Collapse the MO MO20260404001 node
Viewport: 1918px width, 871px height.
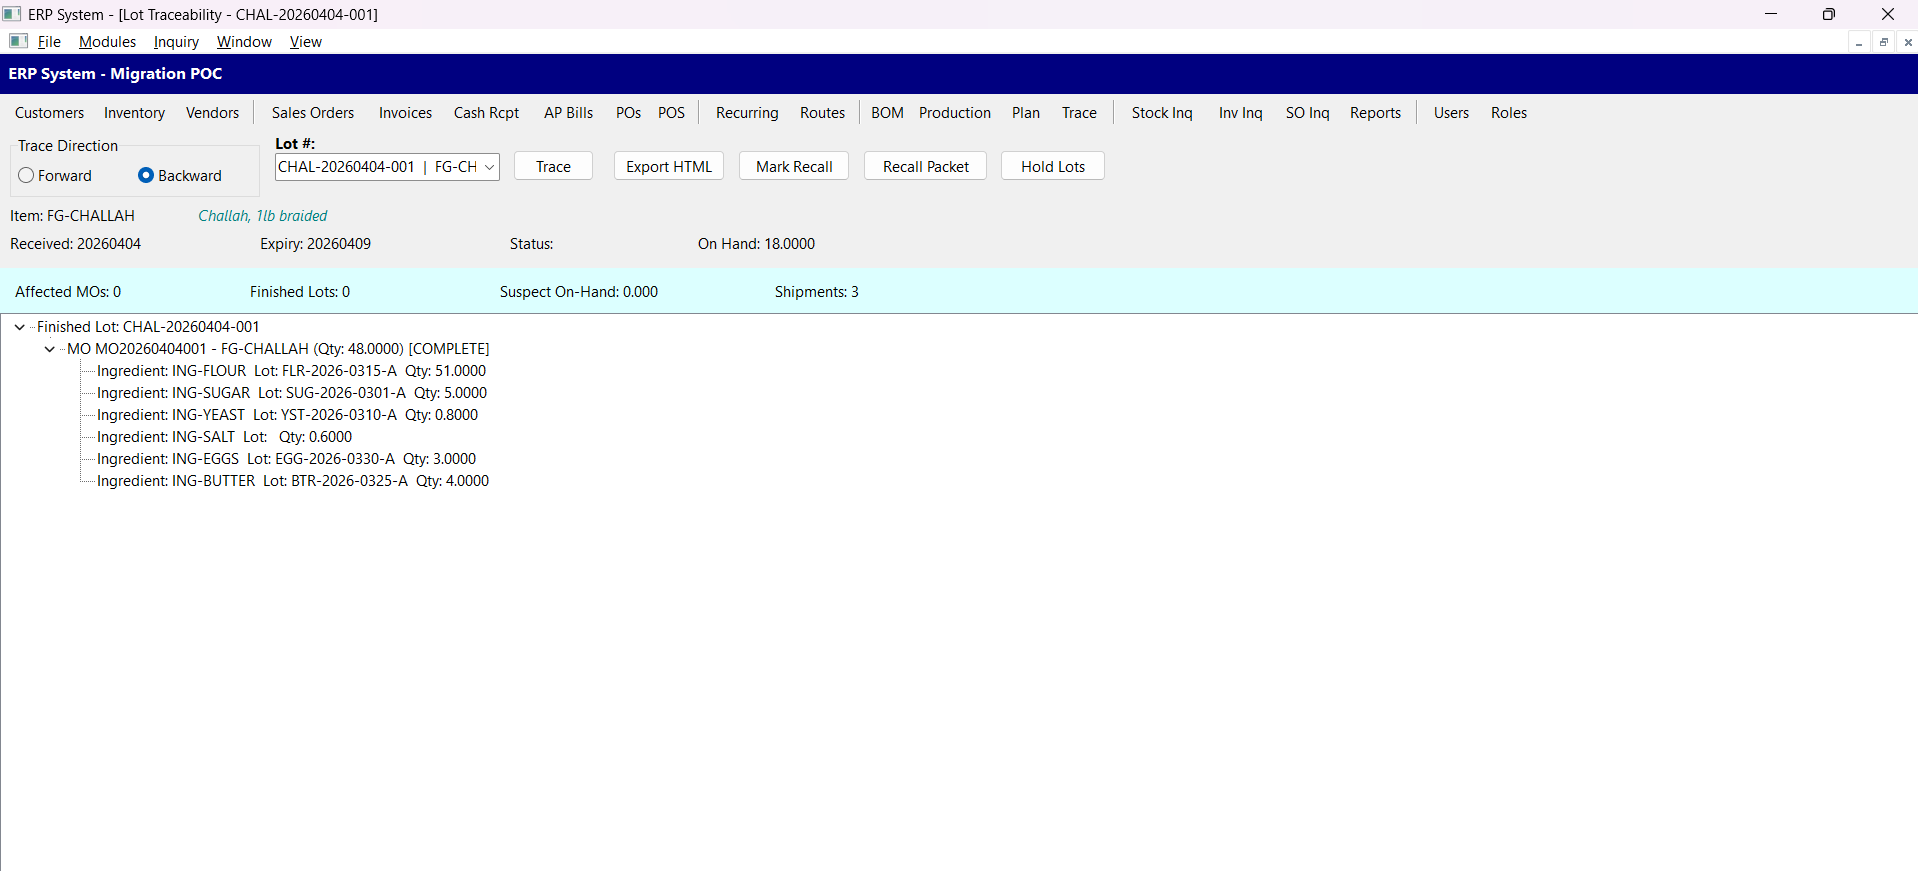tap(50, 349)
